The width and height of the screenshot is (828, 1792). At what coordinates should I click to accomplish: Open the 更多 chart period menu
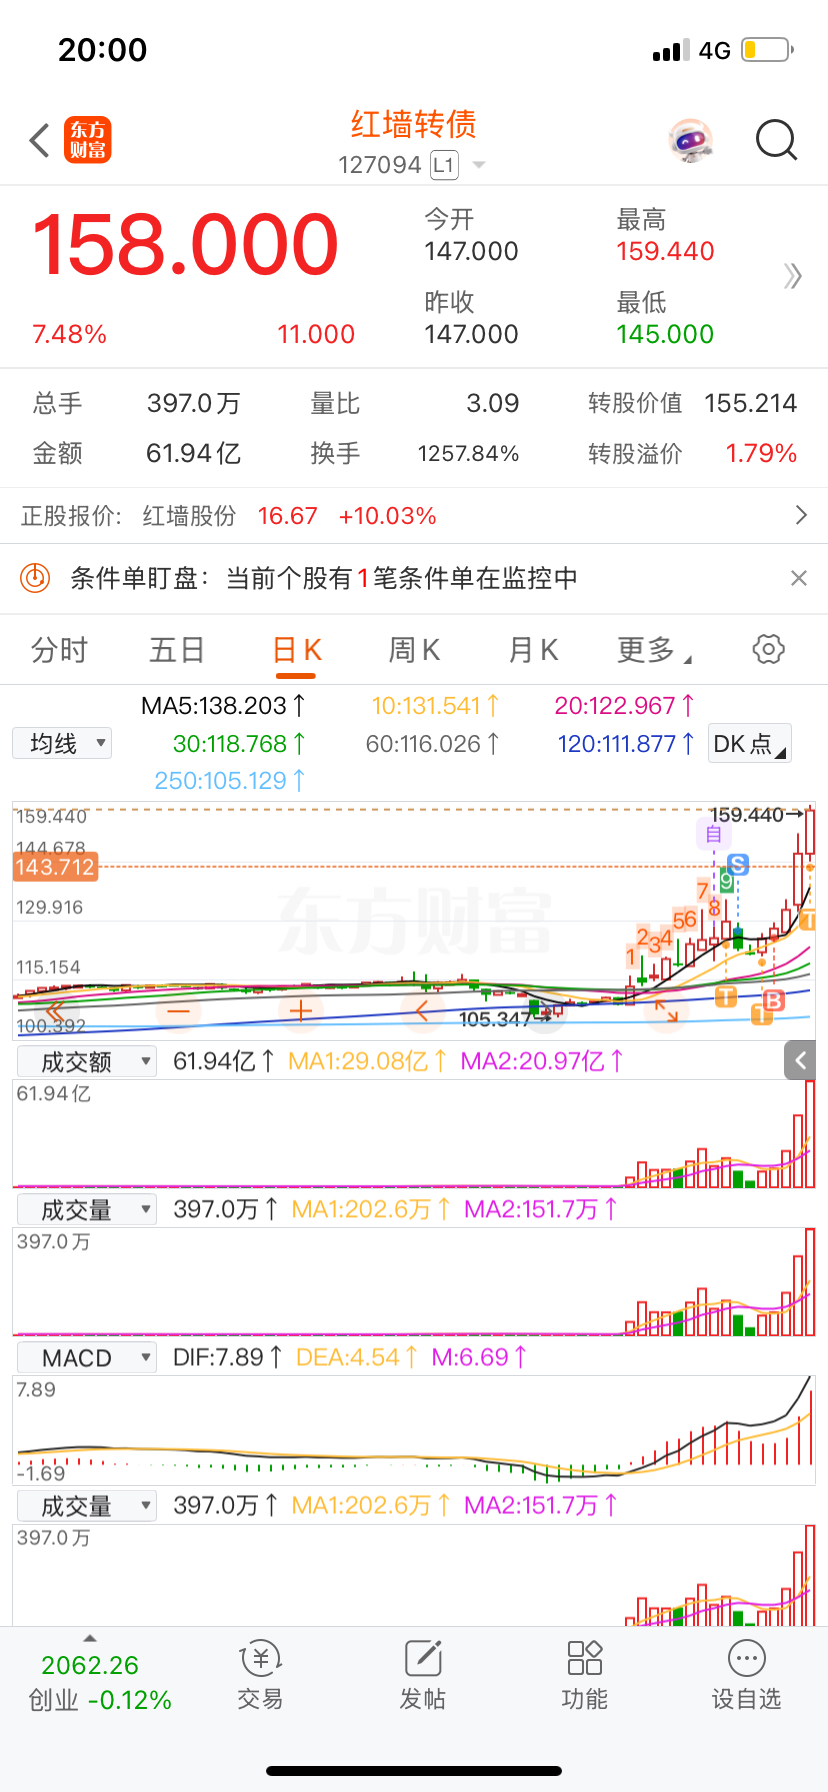654,650
